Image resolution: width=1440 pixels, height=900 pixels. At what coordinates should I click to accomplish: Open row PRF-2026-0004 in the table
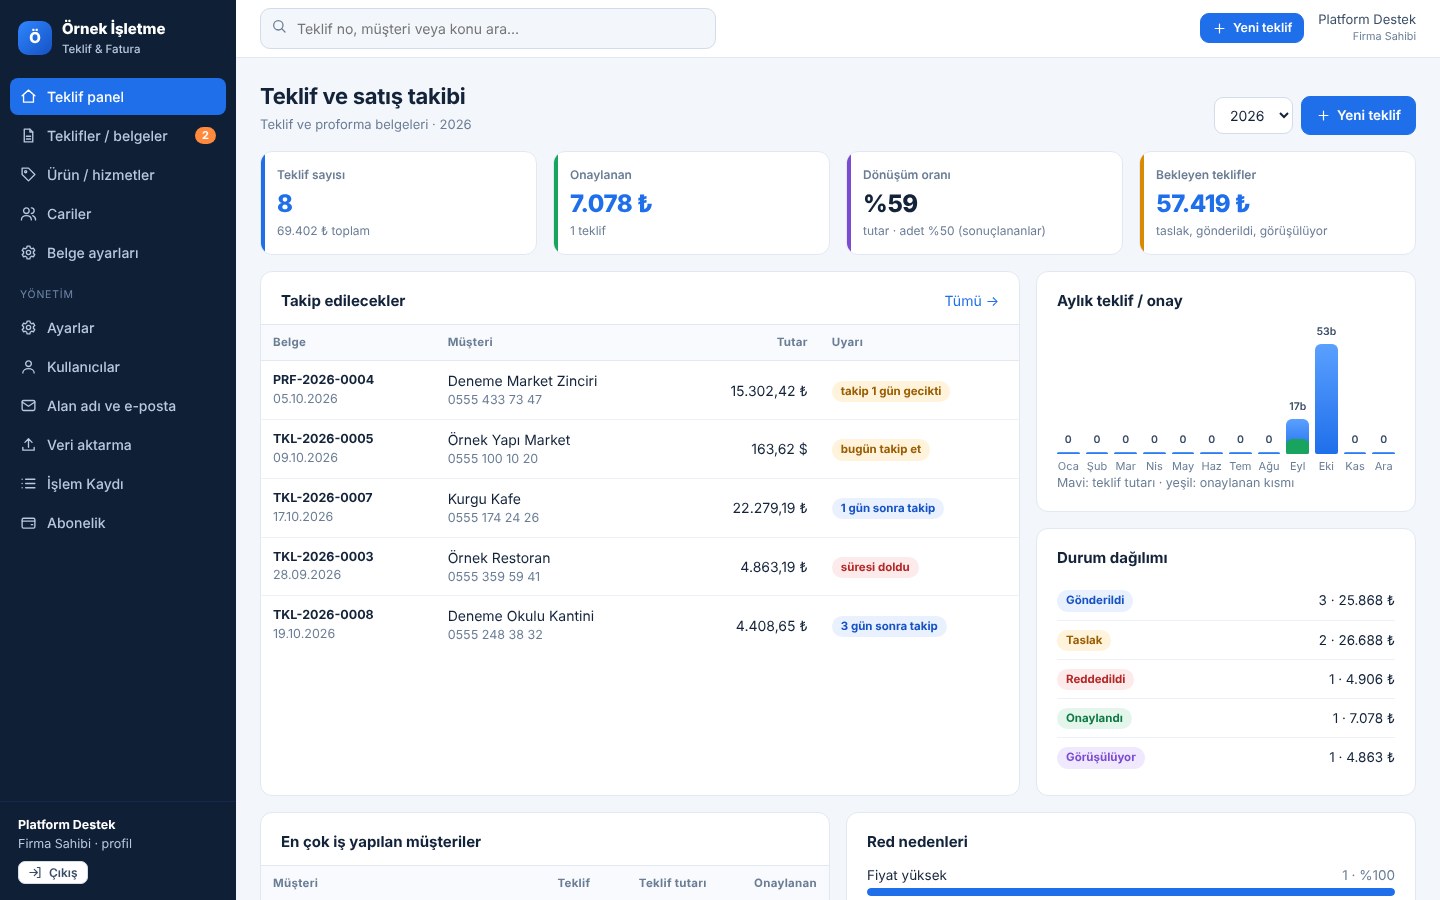coord(640,390)
